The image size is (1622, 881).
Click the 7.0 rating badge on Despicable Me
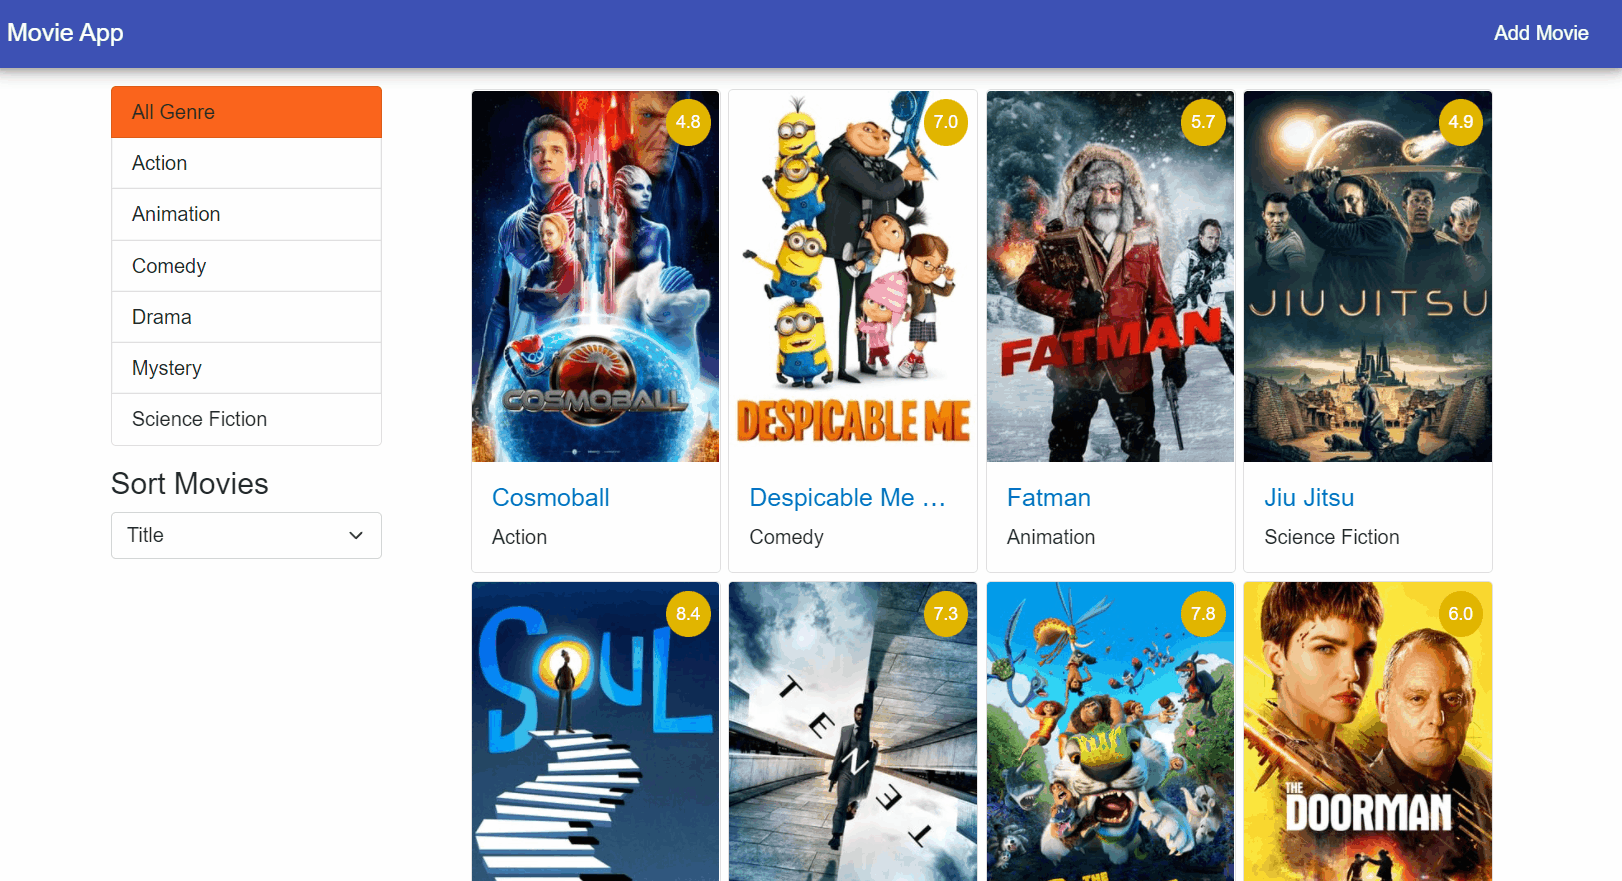pyautogui.click(x=946, y=122)
